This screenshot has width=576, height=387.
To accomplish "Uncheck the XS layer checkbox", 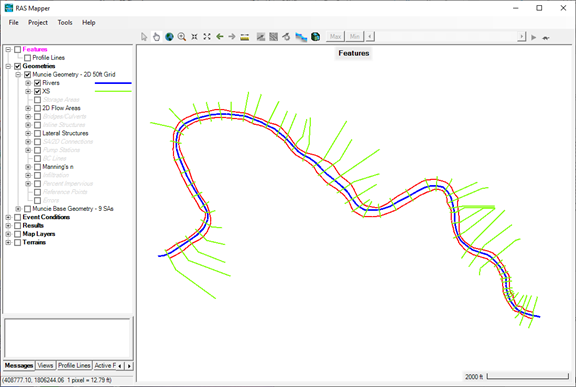I will click(37, 91).
